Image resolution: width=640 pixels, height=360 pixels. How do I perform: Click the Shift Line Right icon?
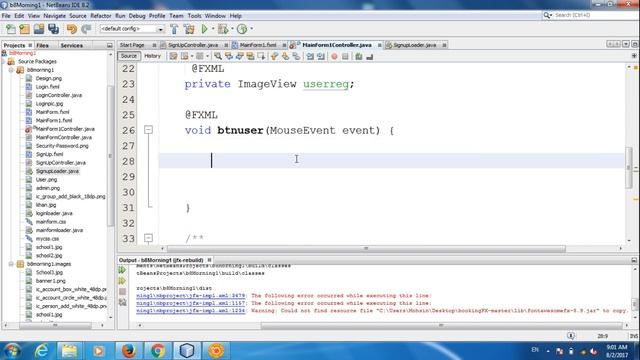tap(321, 56)
